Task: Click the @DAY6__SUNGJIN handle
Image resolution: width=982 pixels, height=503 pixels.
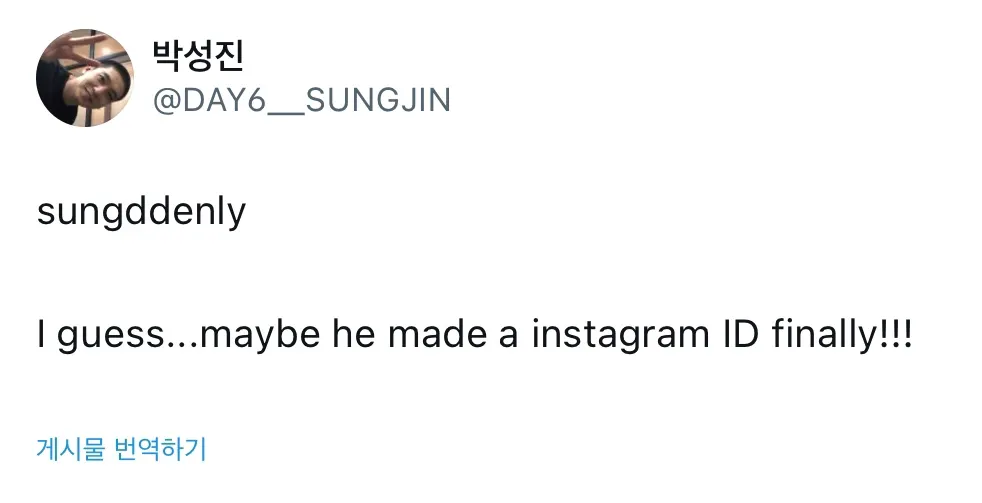Action: pos(301,100)
